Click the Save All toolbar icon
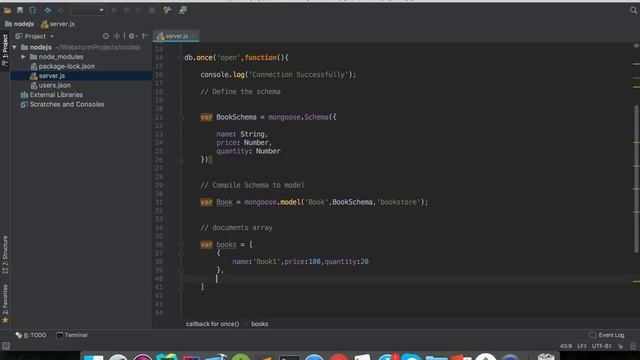This screenshot has height=360, width=640. 20,10
